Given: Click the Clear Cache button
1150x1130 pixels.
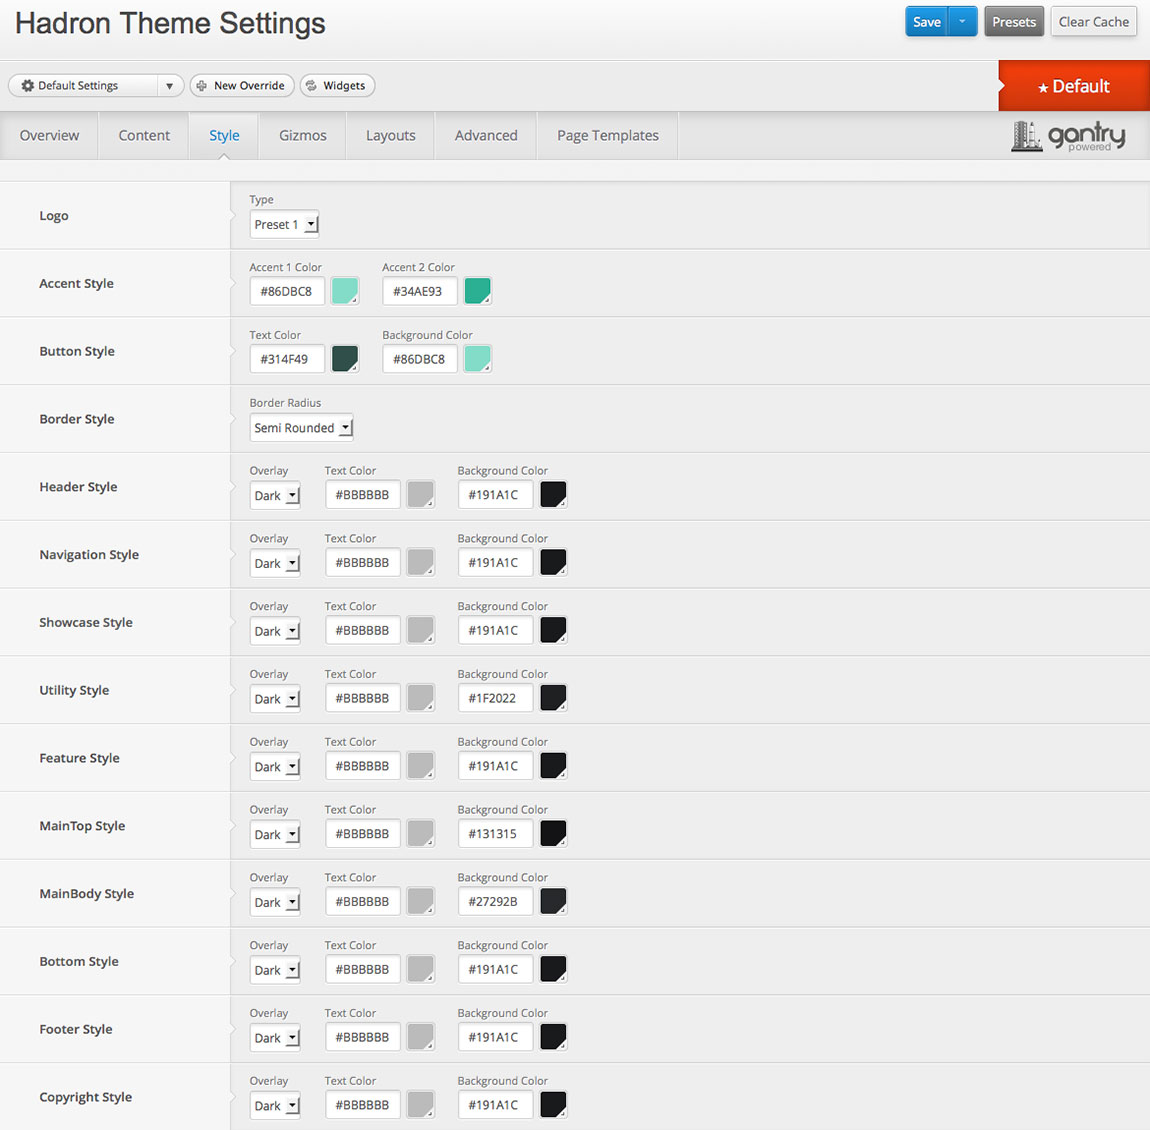Looking at the screenshot, I should pyautogui.click(x=1094, y=21).
